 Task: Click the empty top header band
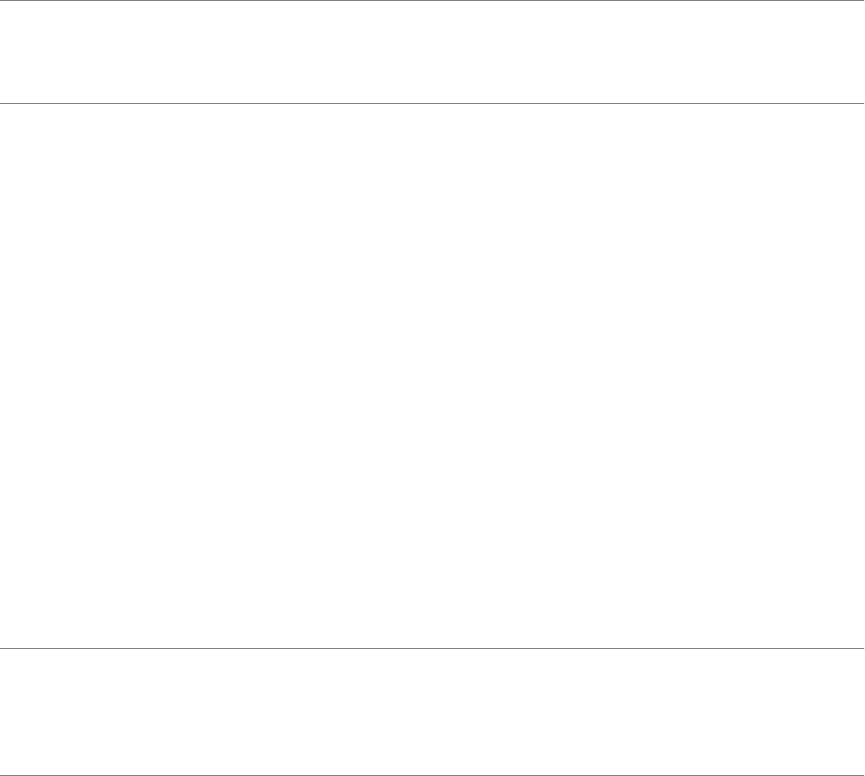(x=432, y=52)
